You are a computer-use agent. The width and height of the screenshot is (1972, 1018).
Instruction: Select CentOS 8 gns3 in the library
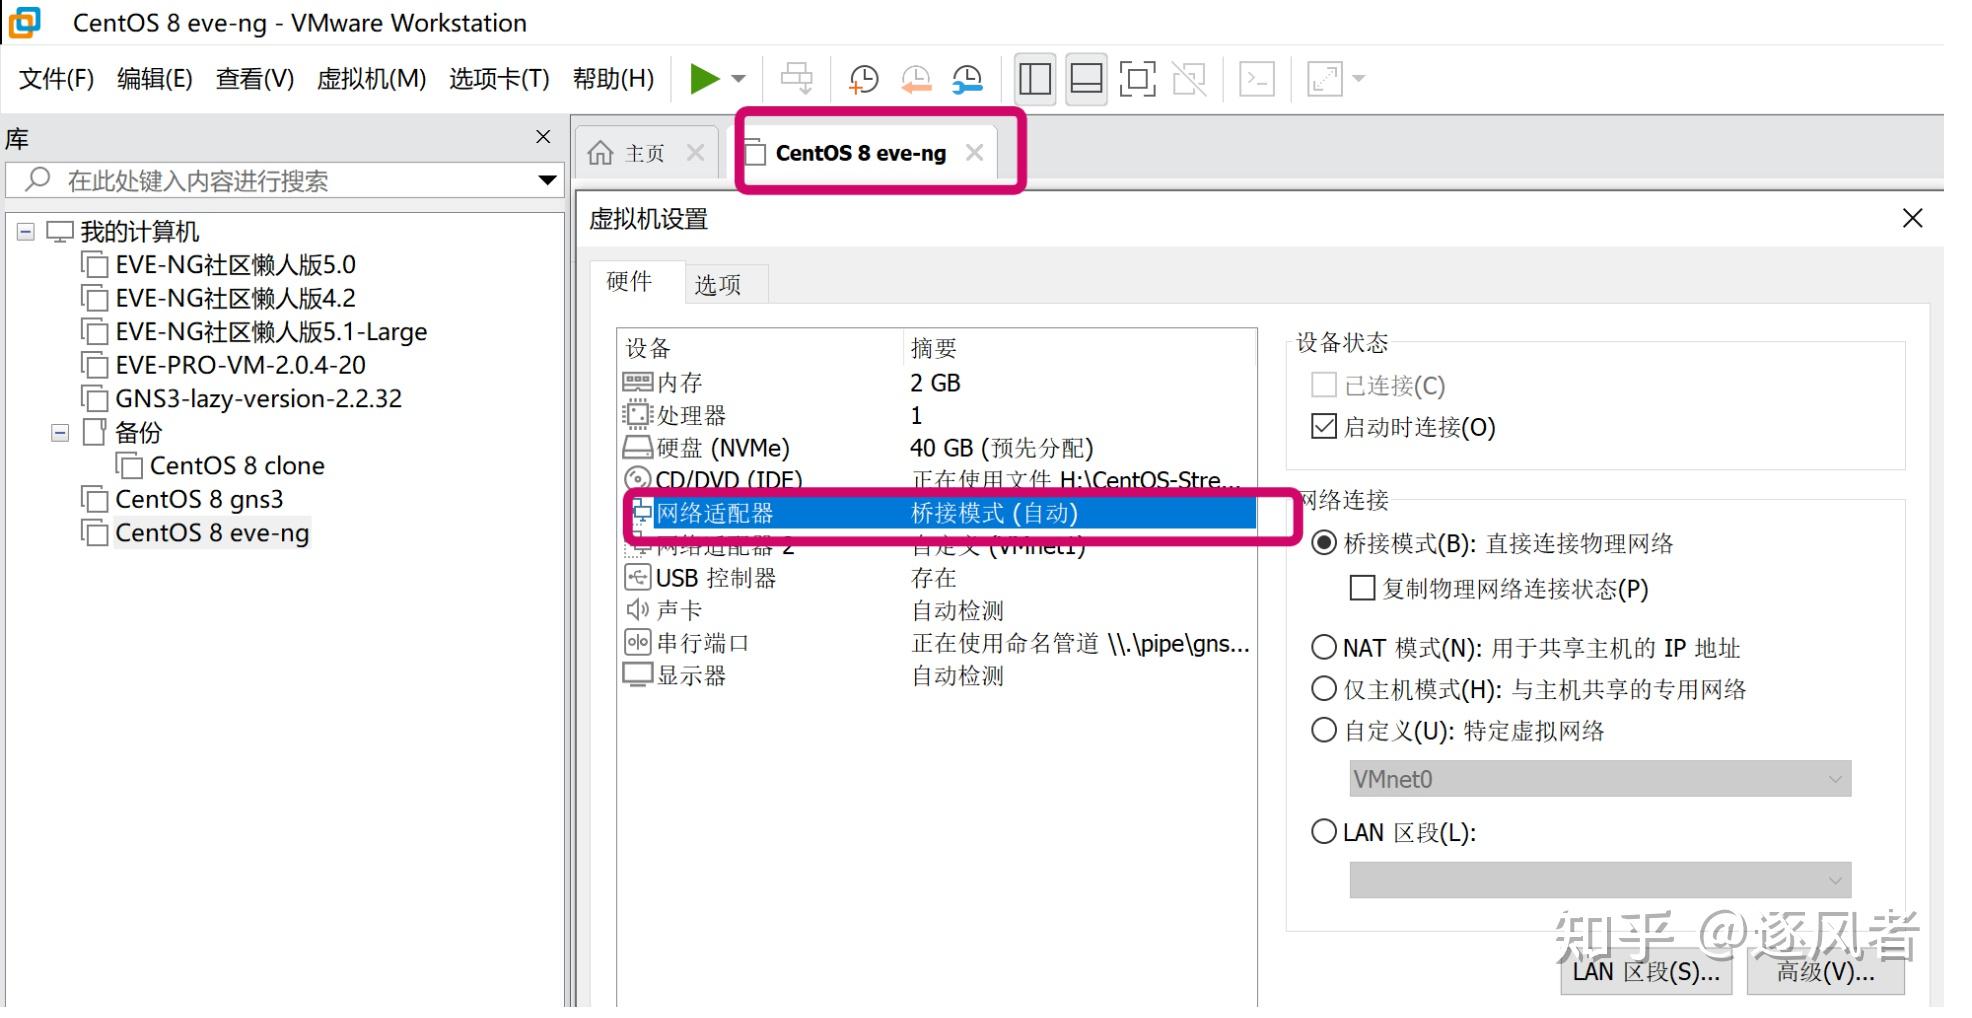click(x=199, y=499)
